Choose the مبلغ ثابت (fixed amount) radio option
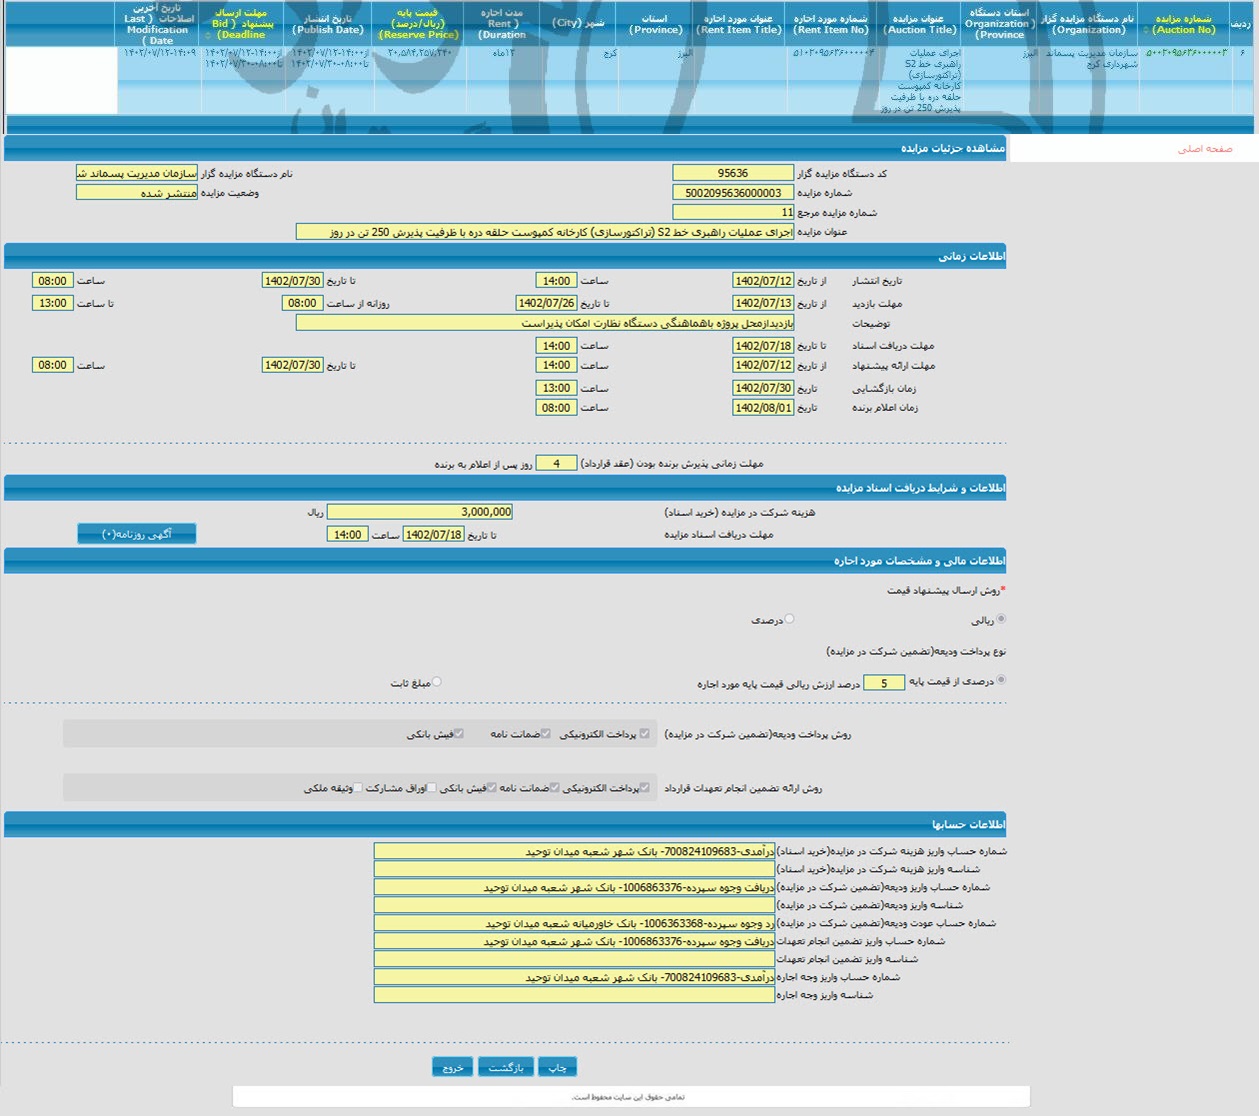1259x1116 pixels. click(437, 682)
